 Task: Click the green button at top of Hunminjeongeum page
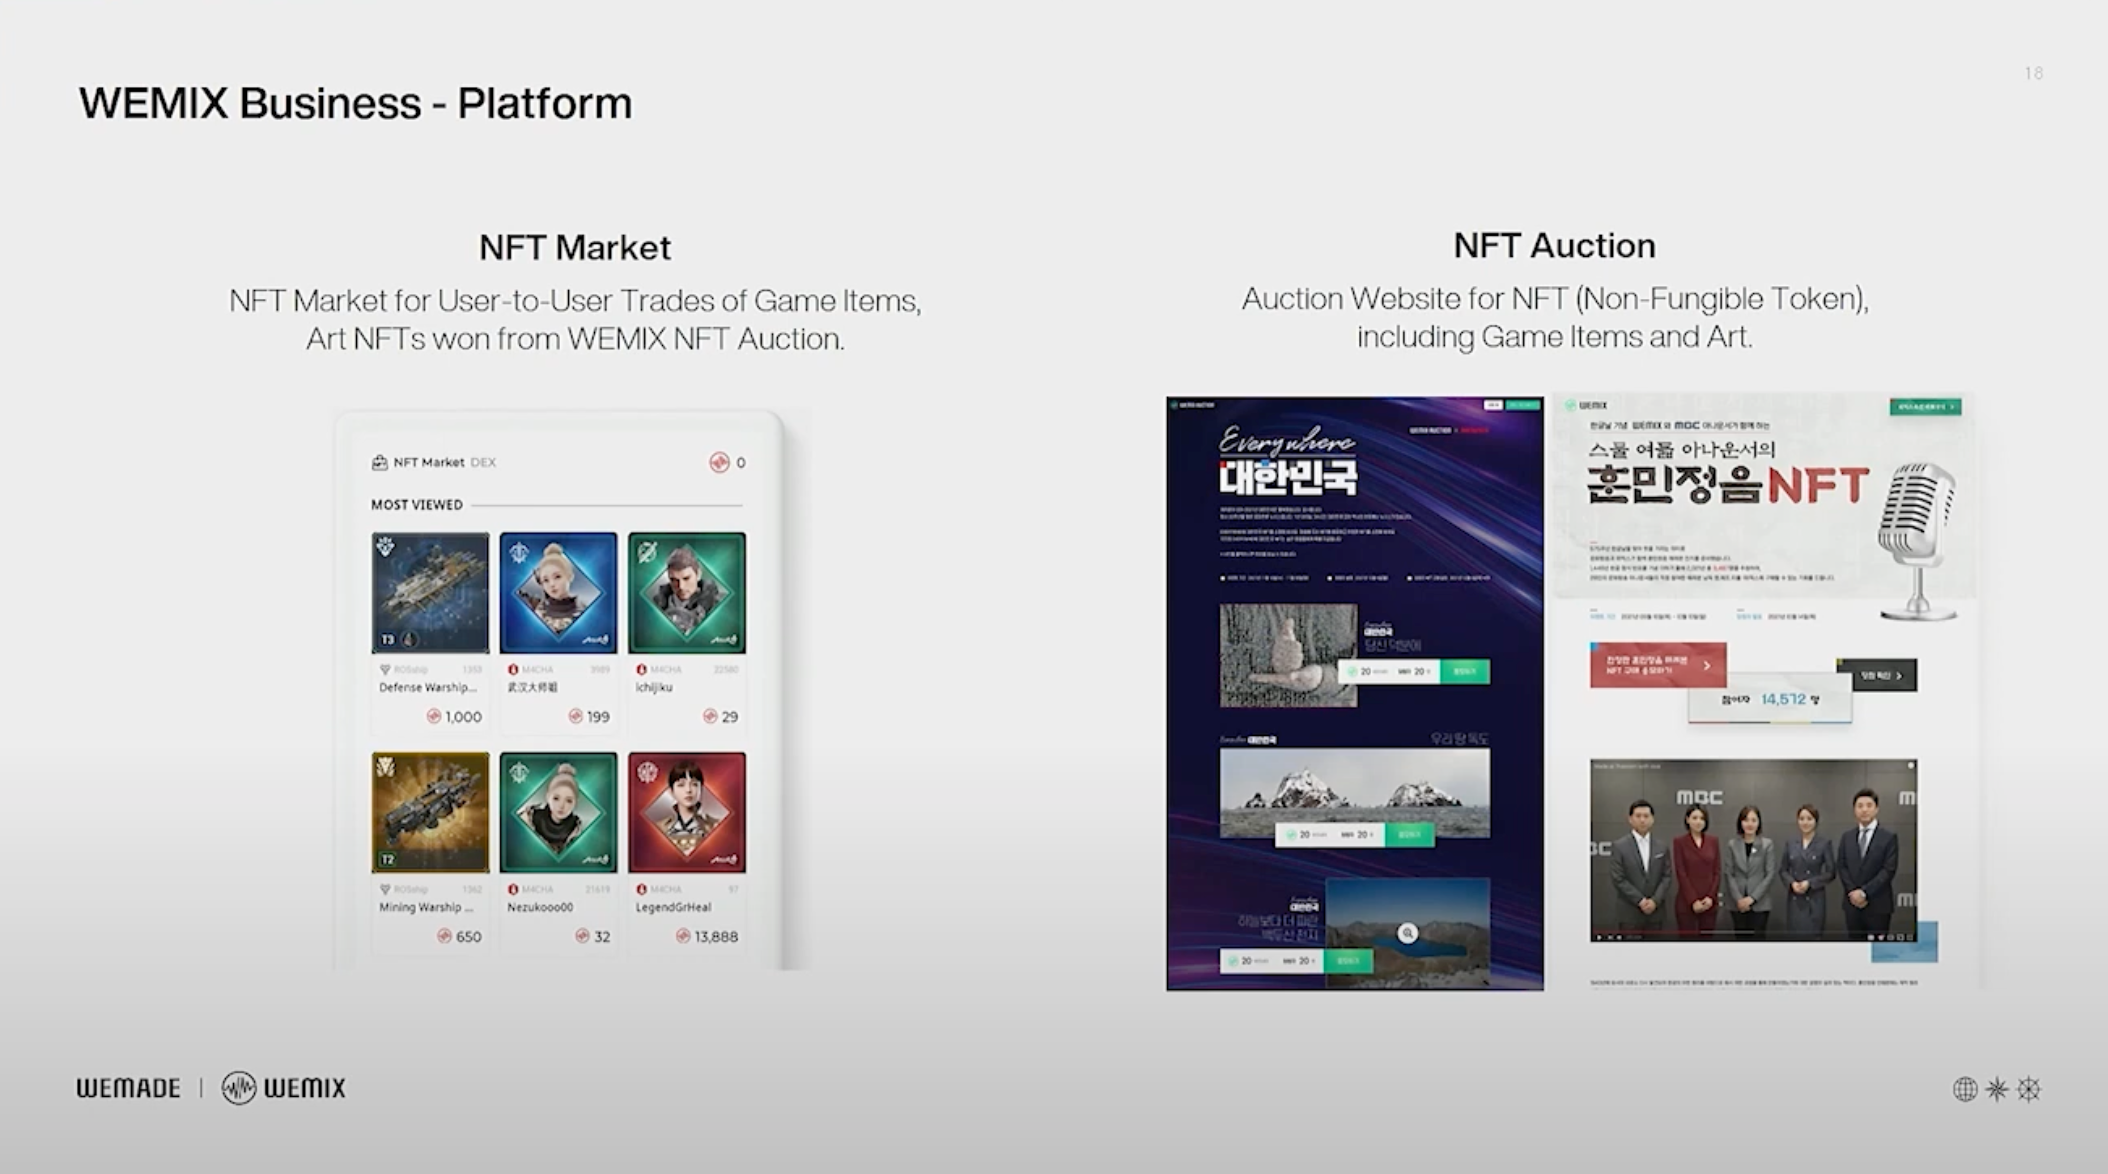click(1924, 406)
